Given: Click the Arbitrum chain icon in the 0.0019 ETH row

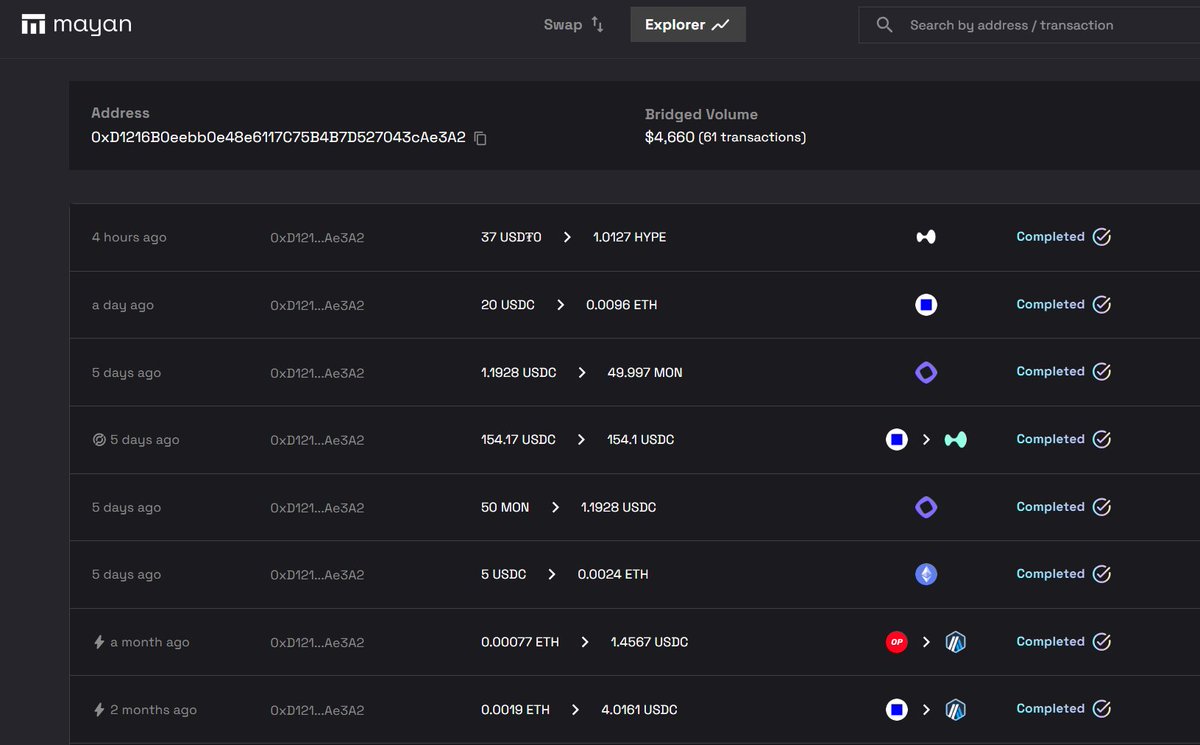Looking at the screenshot, I should point(956,710).
